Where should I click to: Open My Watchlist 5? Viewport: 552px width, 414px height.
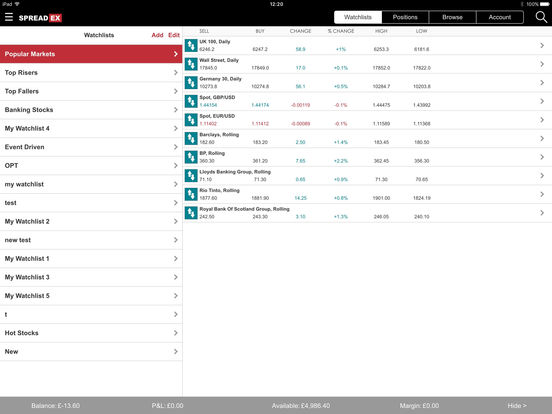click(x=91, y=296)
